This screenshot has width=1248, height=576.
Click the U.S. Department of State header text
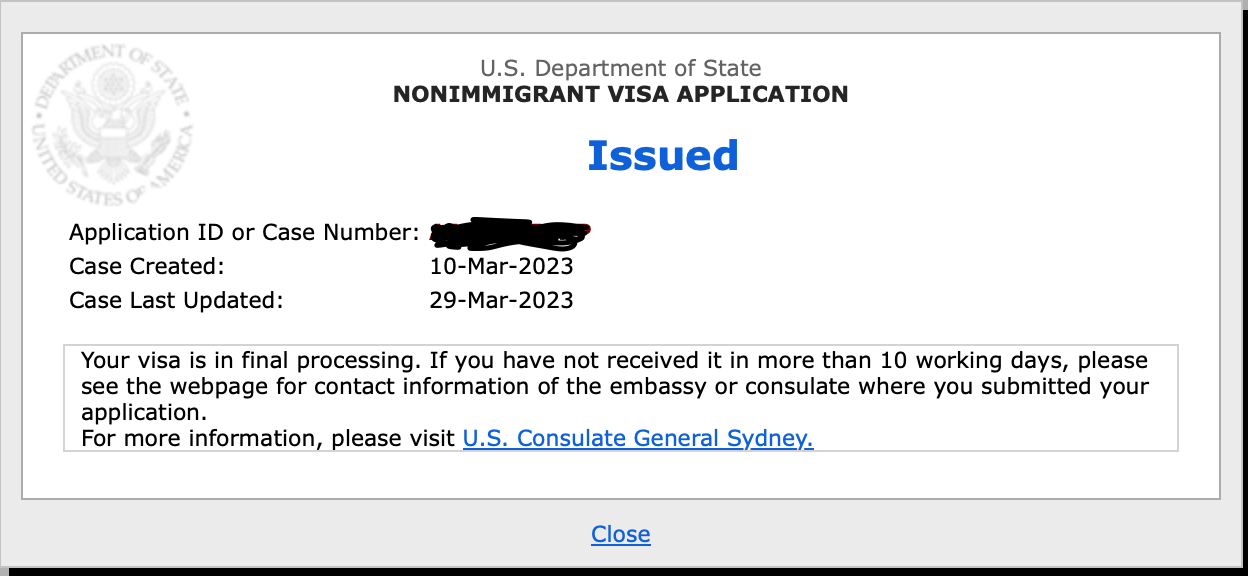[x=620, y=68]
